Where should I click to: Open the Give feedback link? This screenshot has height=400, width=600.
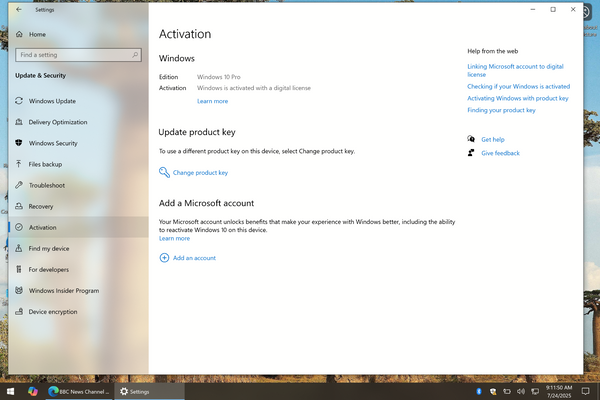click(501, 153)
